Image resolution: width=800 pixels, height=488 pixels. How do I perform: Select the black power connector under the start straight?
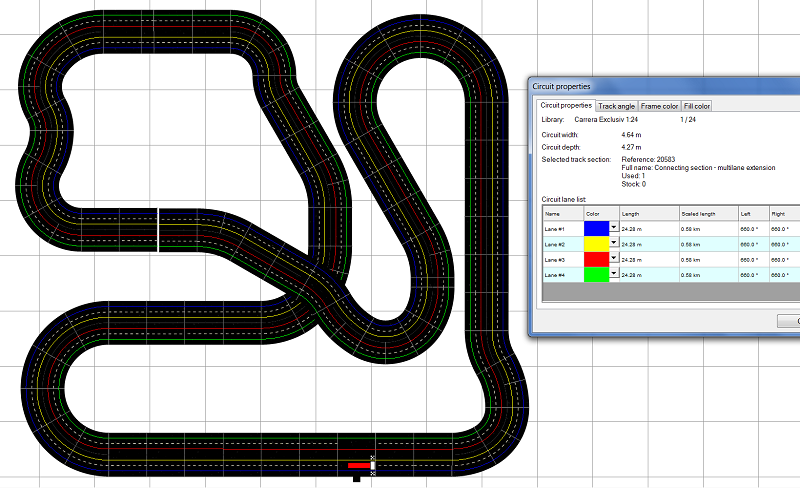(x=356, y=479)
